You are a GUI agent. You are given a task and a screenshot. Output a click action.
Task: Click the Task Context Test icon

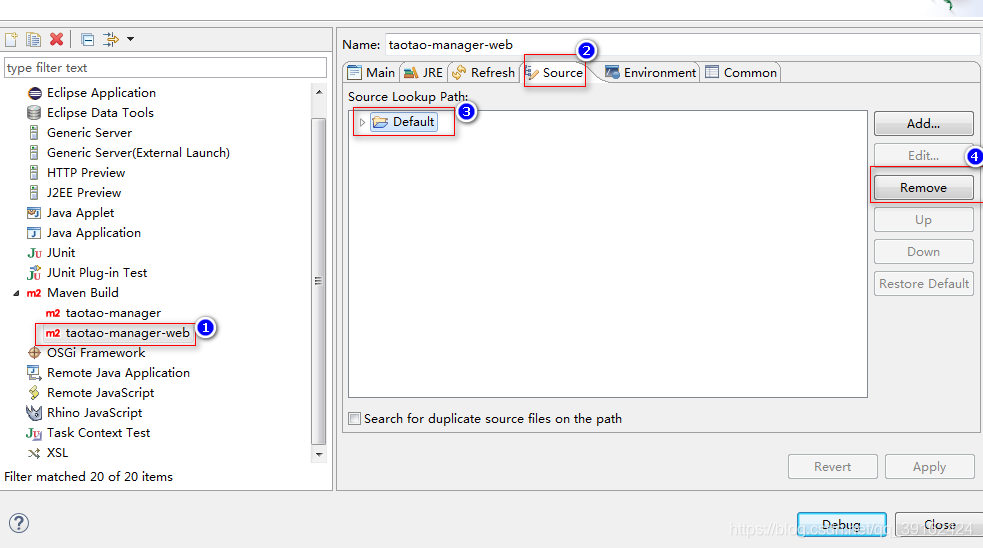click(x=34, y=433)
